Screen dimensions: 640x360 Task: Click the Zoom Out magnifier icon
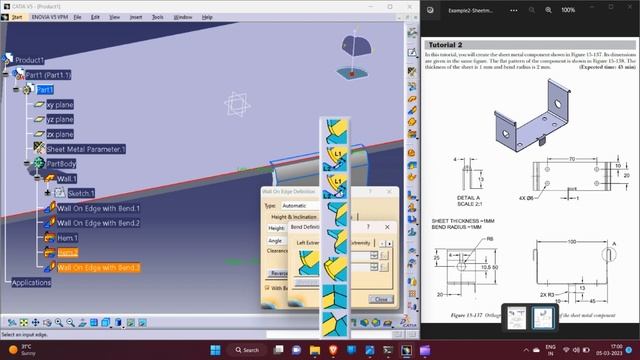point(71,323)
